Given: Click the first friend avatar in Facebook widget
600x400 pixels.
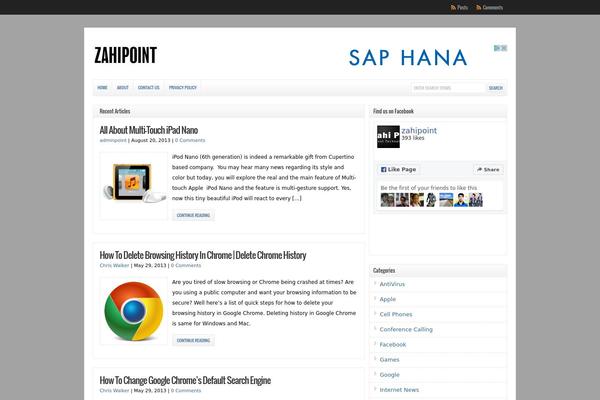Looking at the screenshot, I should 387,200.
